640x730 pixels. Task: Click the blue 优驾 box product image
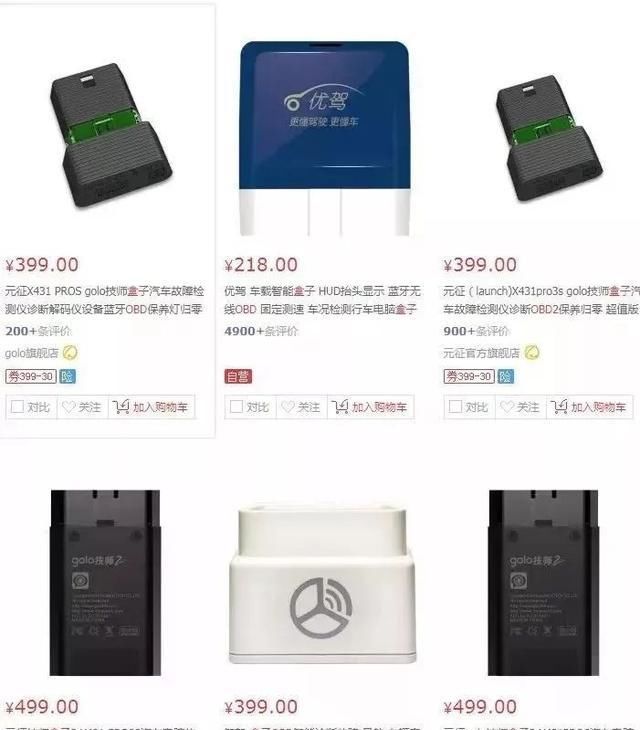point(324,138)
